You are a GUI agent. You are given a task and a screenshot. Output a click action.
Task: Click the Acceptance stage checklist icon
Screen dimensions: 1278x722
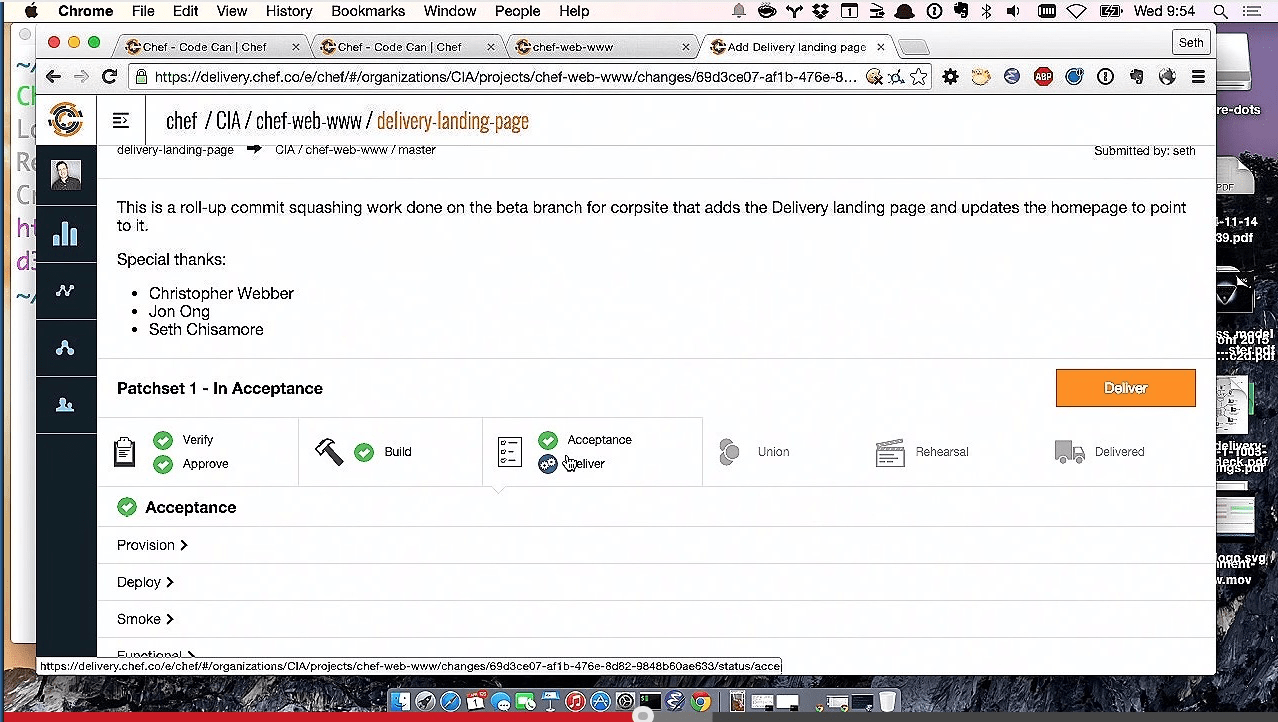point(510,452)
